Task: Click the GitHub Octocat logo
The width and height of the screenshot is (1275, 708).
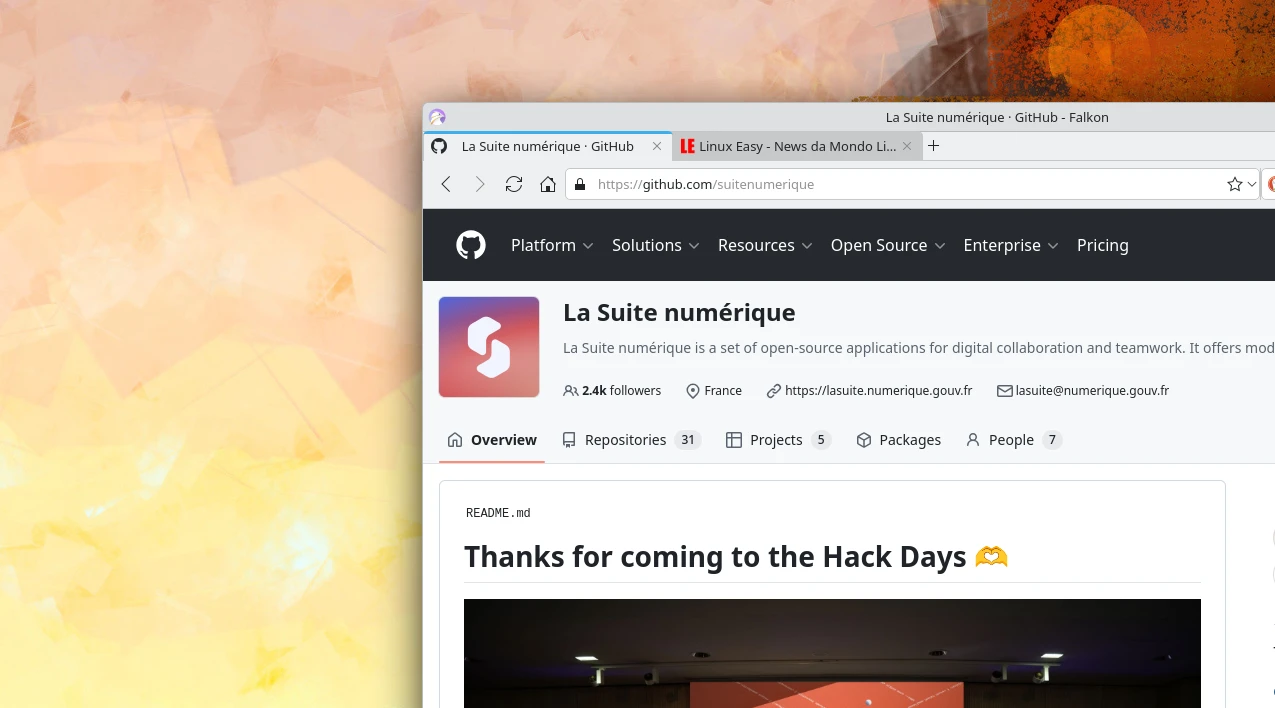Action: coord(471,245)
